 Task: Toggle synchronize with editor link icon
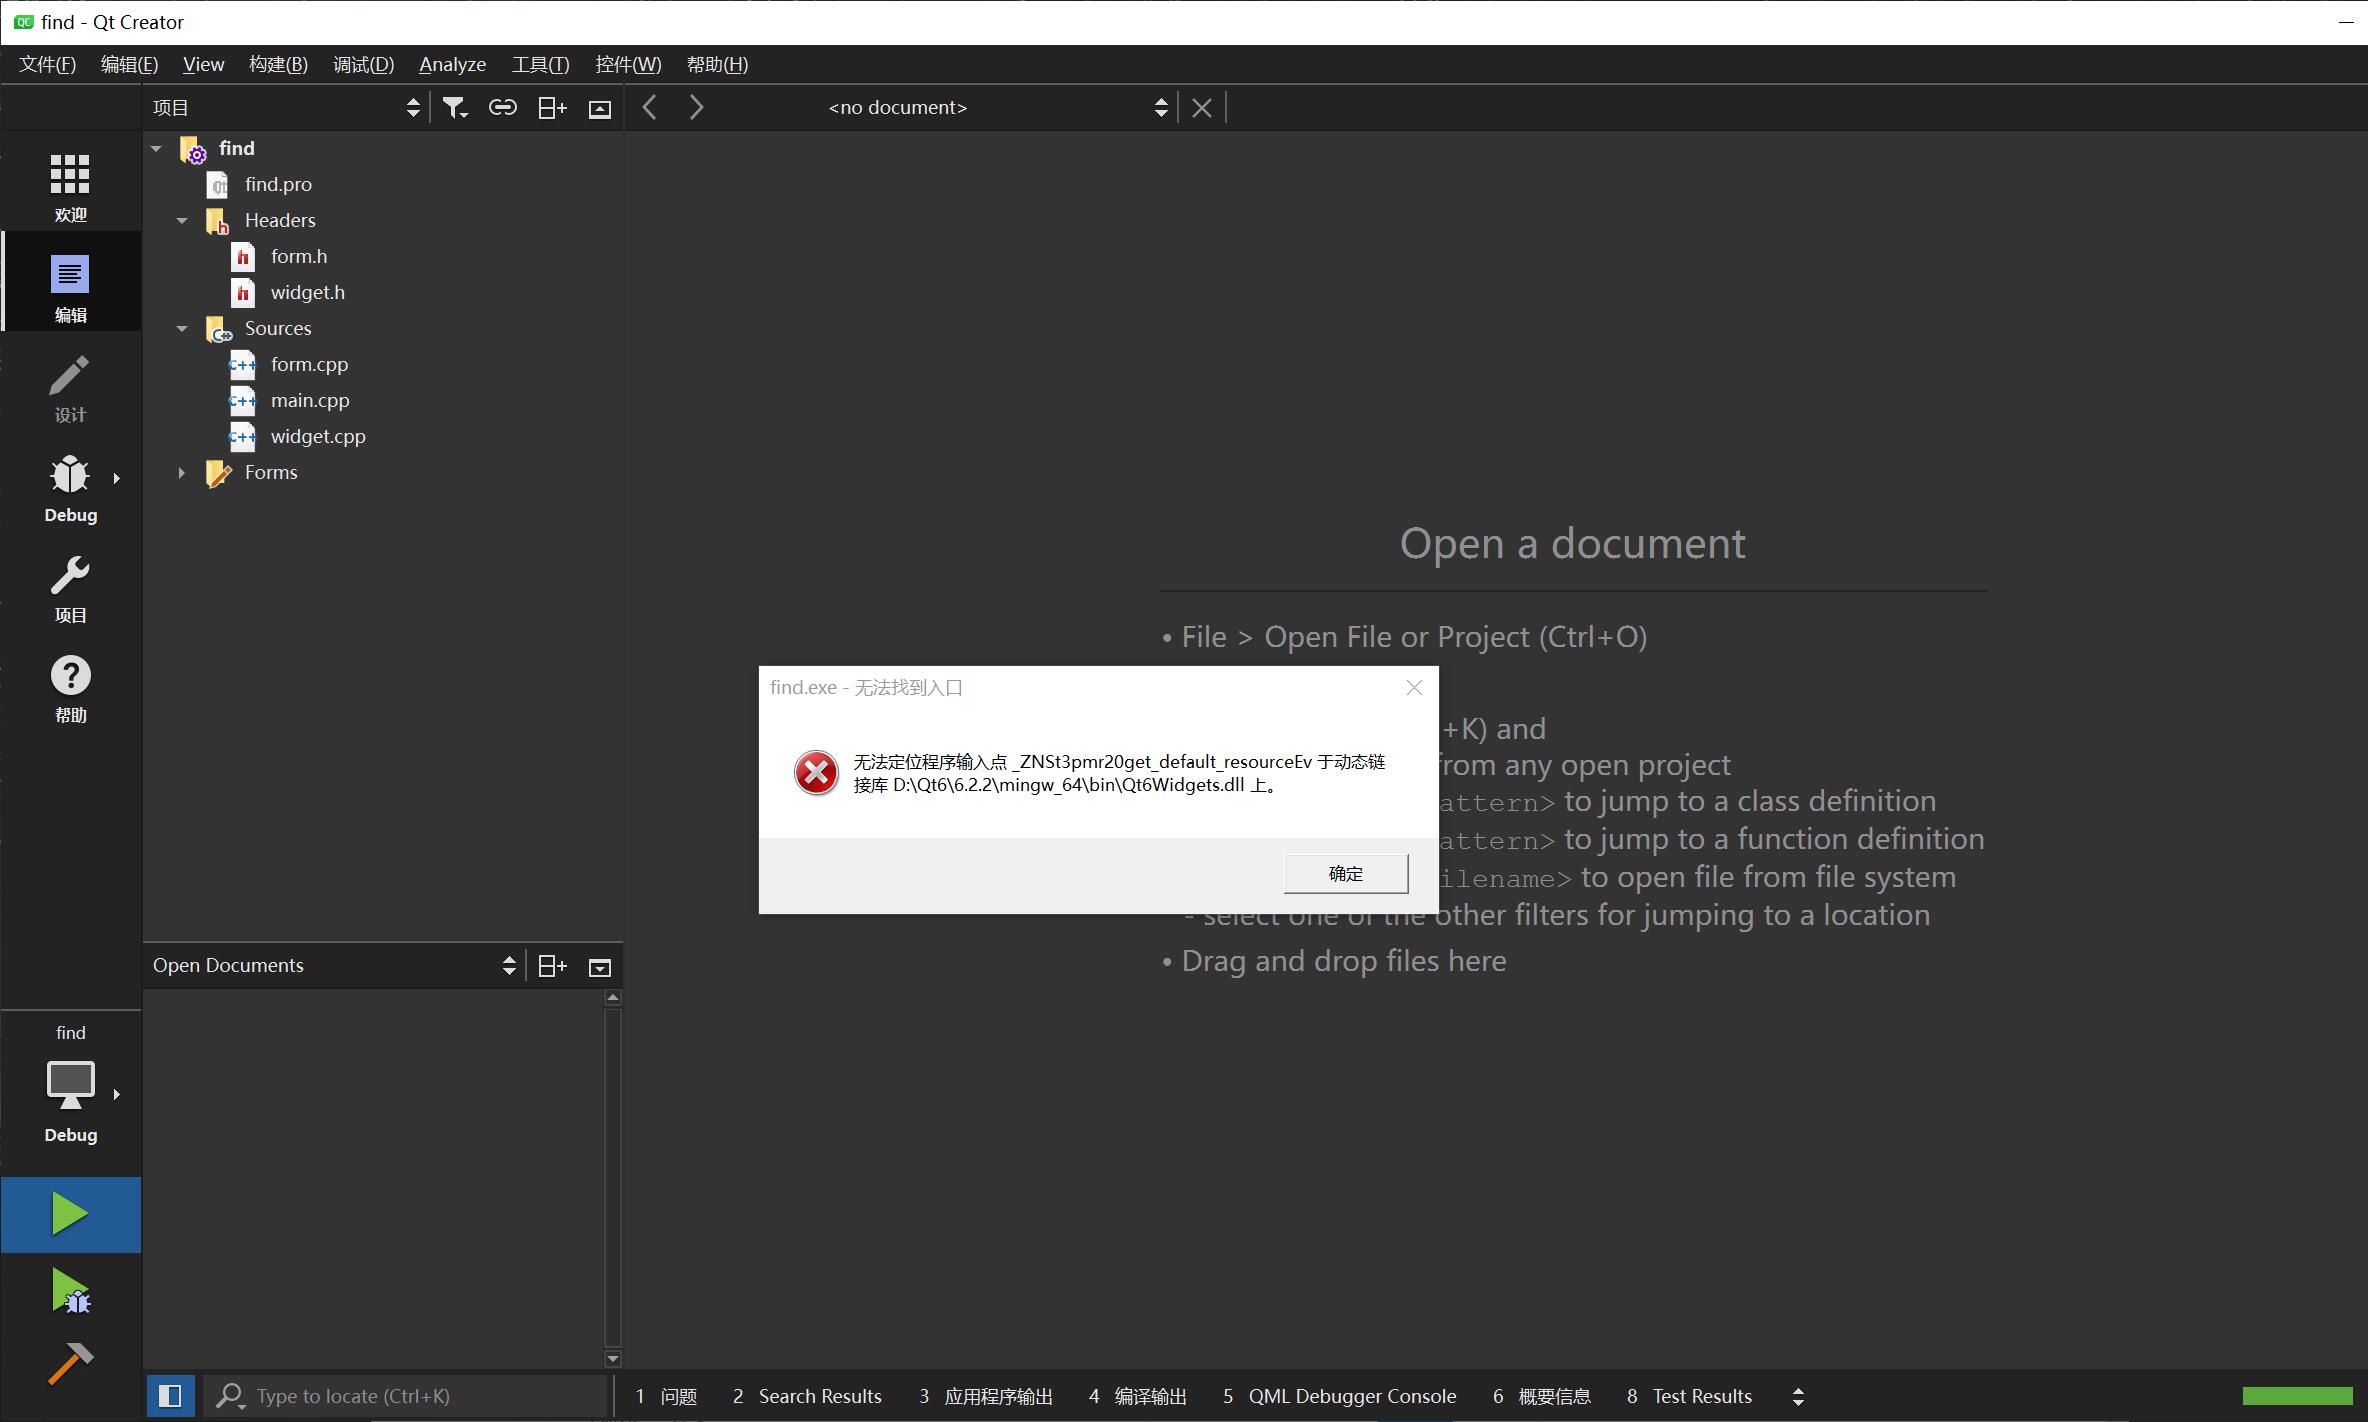502,108
